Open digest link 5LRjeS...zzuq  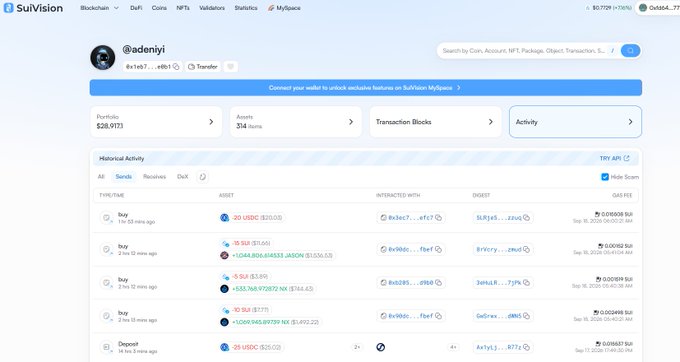499,218
